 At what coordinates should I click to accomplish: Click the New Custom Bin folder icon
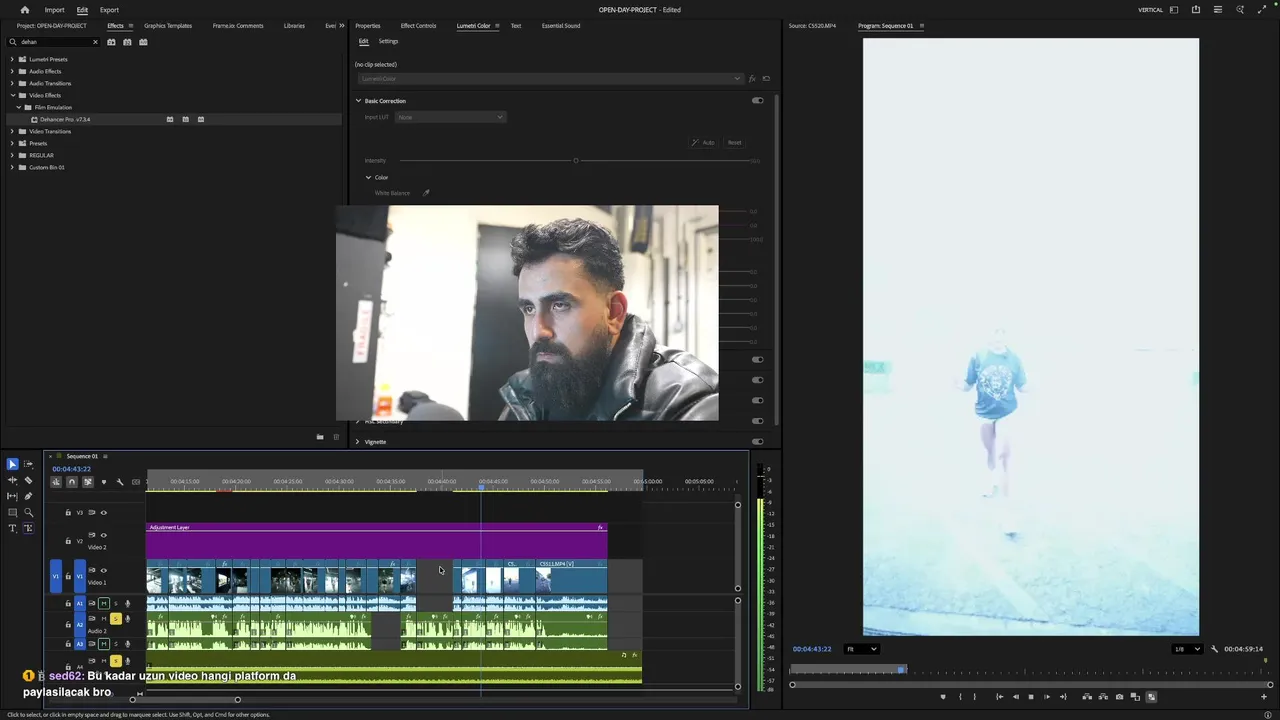click(320, 437)
